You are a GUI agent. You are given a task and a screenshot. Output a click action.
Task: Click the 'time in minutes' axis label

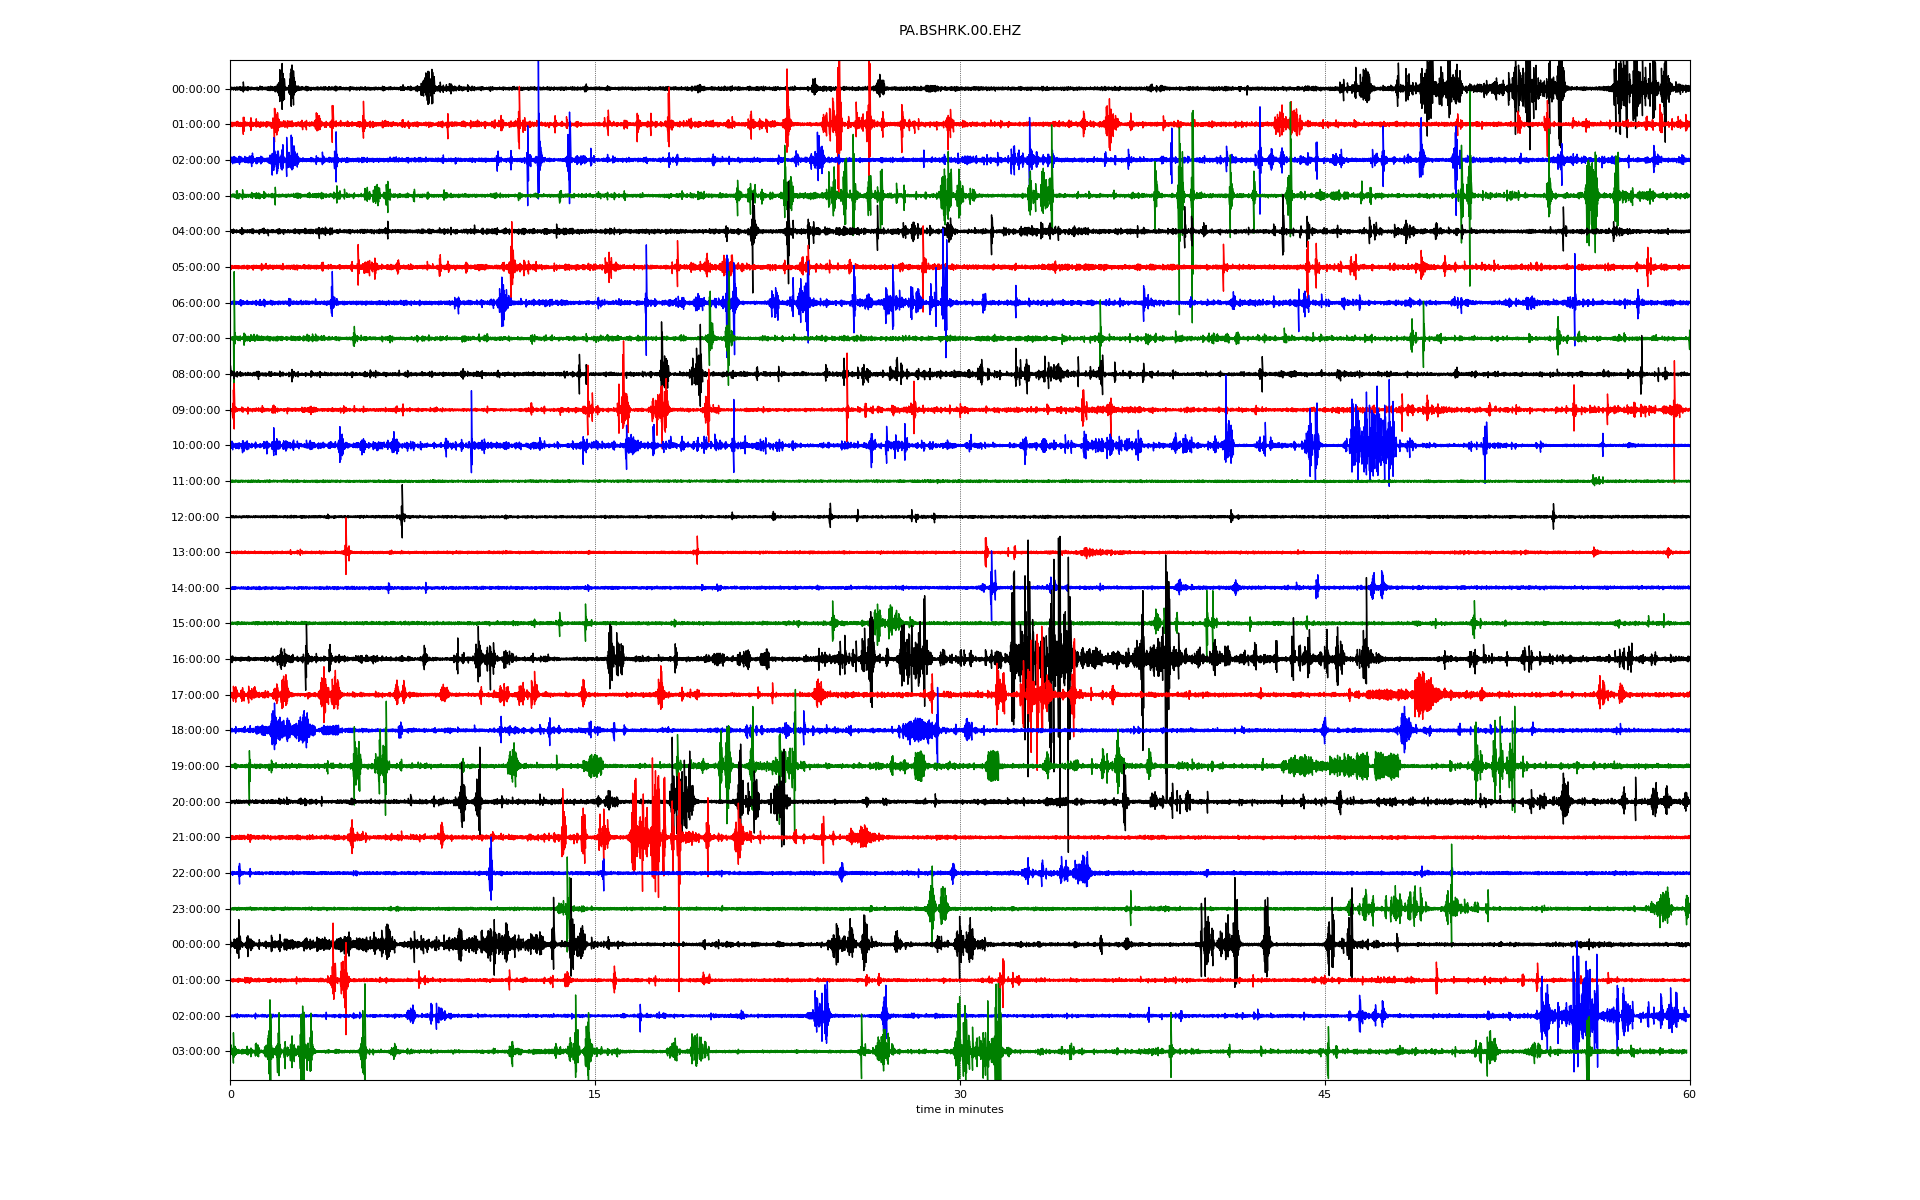tap(959, 1109)
